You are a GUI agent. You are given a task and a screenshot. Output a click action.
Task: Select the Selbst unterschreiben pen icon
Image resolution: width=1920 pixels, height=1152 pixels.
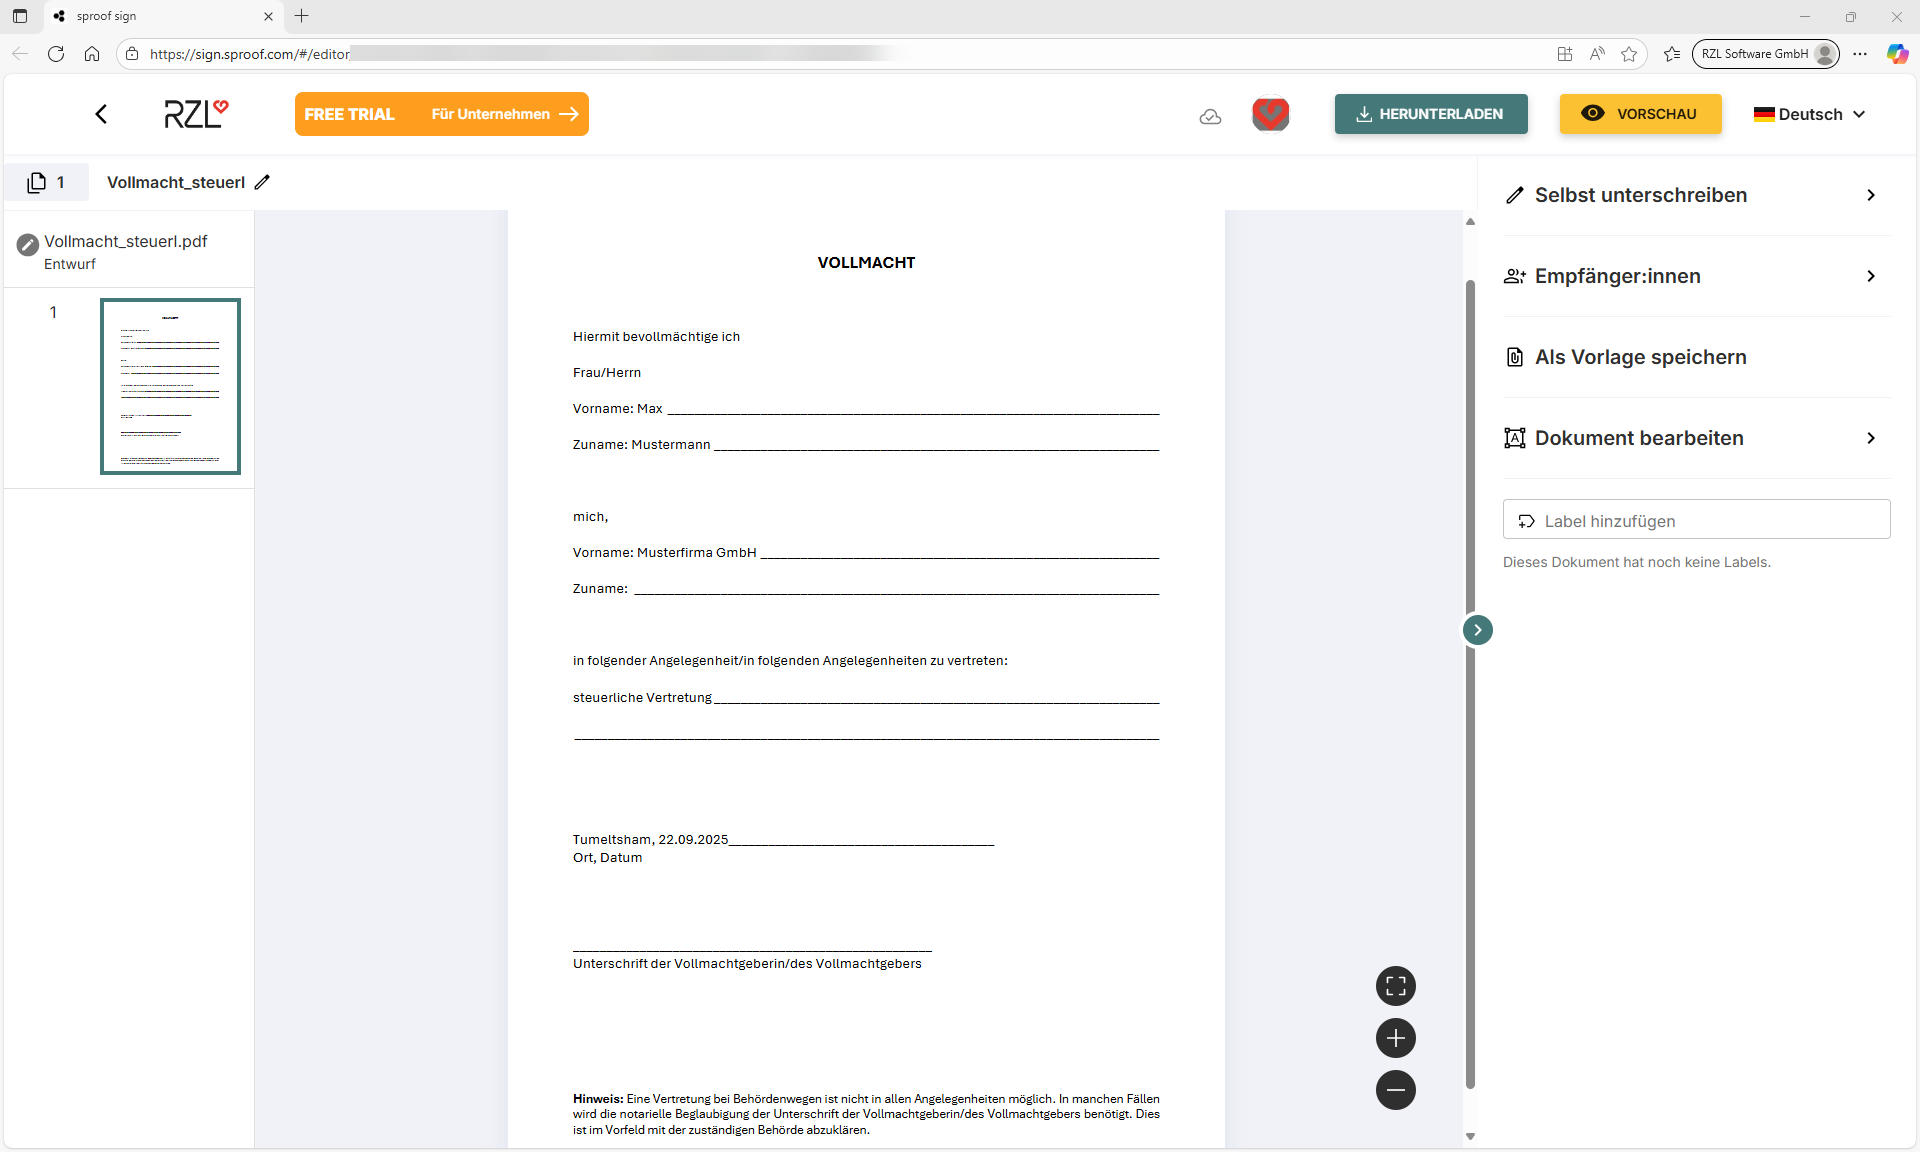point(1515,194)
